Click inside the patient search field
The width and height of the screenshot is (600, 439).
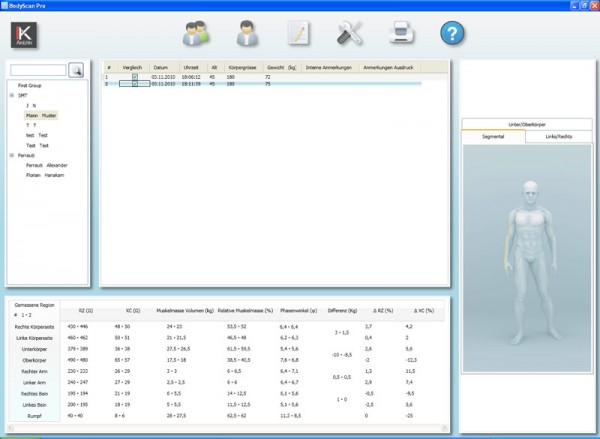coord(38,70)
